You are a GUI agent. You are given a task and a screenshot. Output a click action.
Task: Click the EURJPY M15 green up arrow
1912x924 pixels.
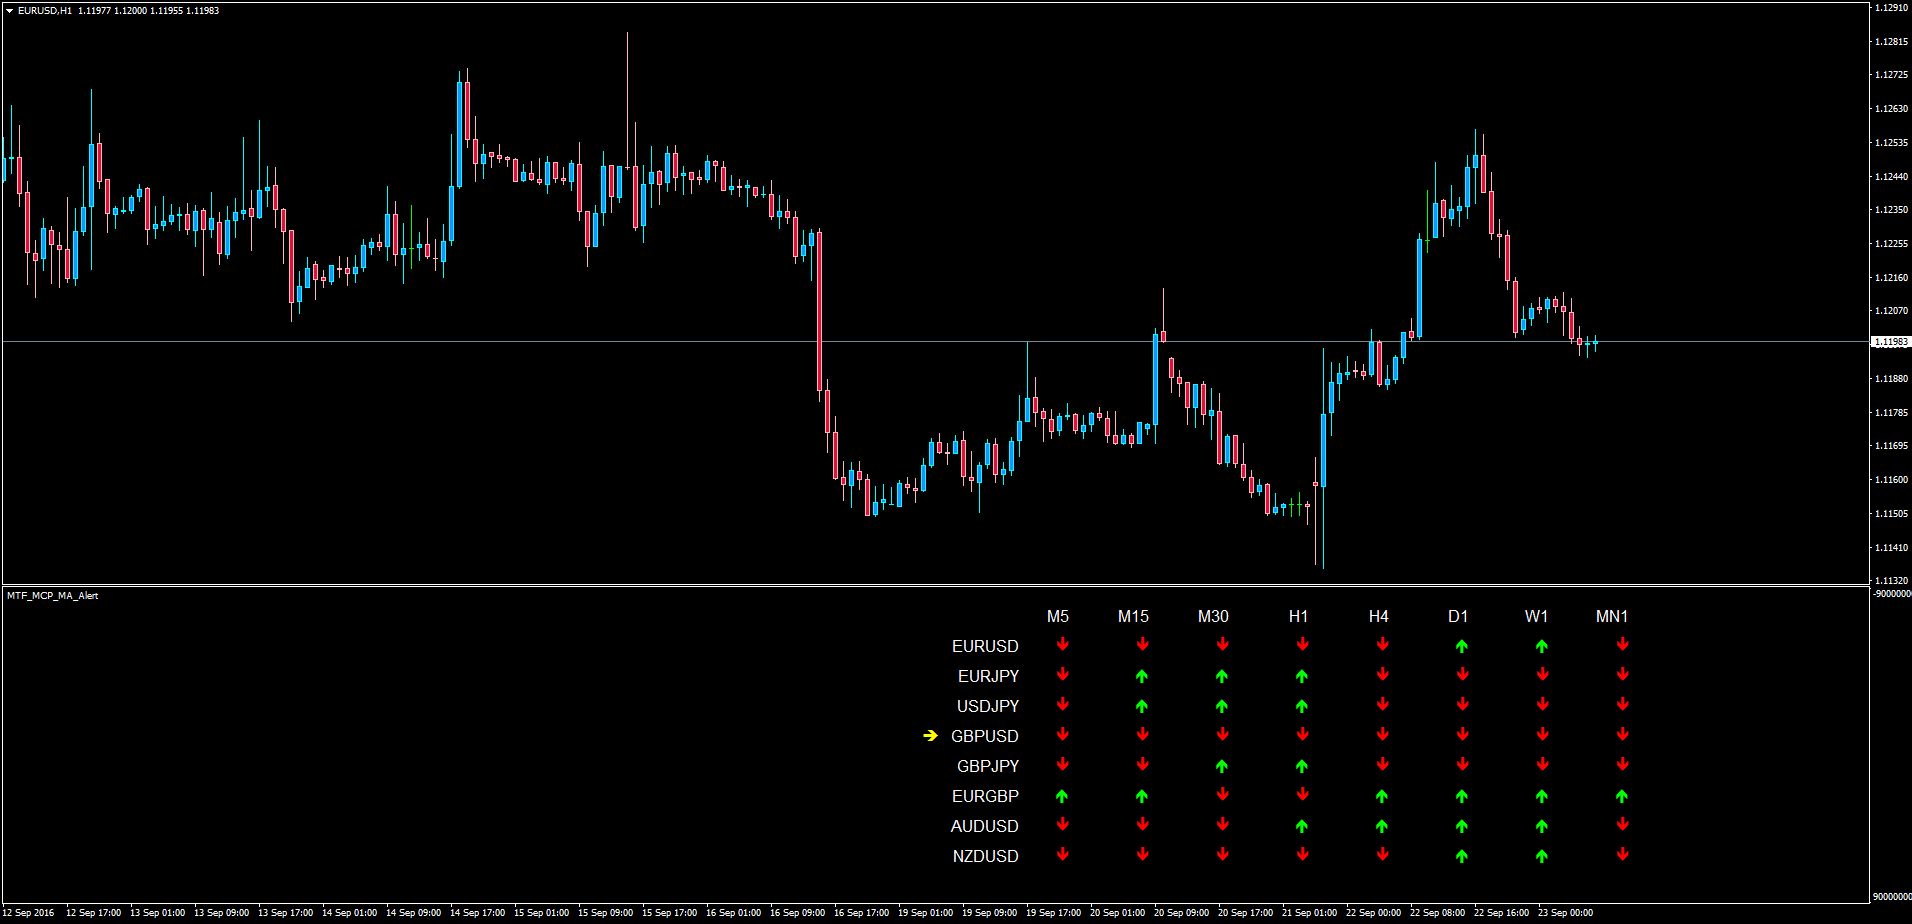(x=1141, y=676)
